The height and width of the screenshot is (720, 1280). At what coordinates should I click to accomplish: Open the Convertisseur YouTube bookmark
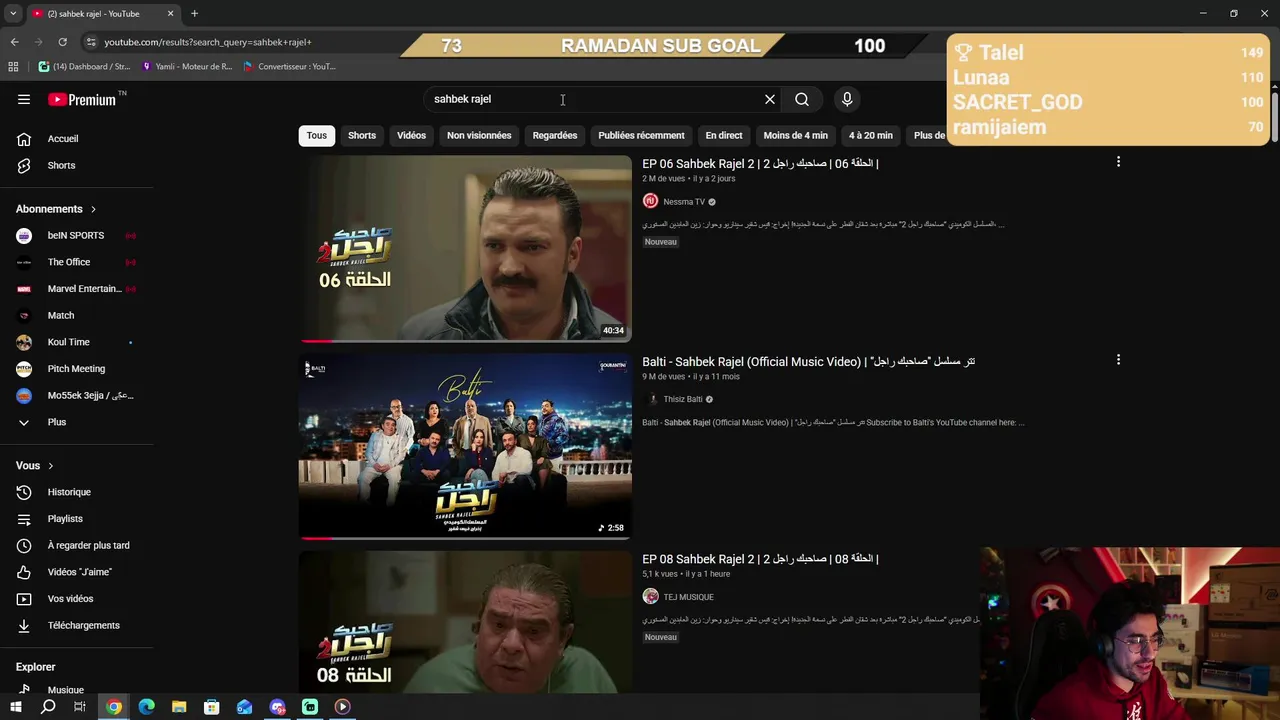pos(290,67)
